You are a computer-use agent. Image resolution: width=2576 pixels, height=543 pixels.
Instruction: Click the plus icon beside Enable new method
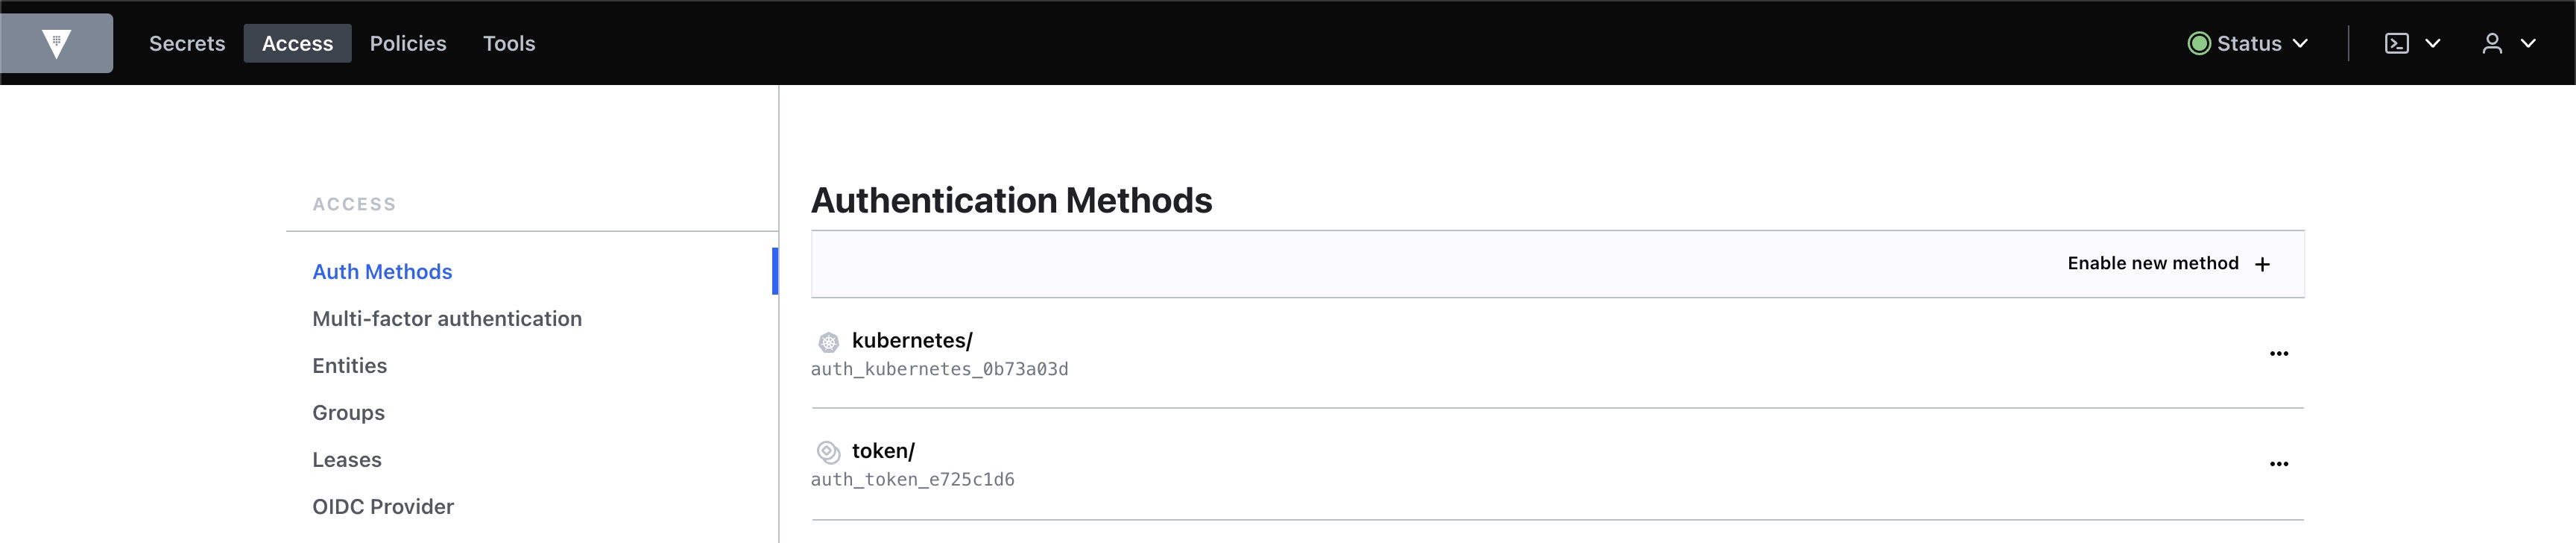point(2262,264)
